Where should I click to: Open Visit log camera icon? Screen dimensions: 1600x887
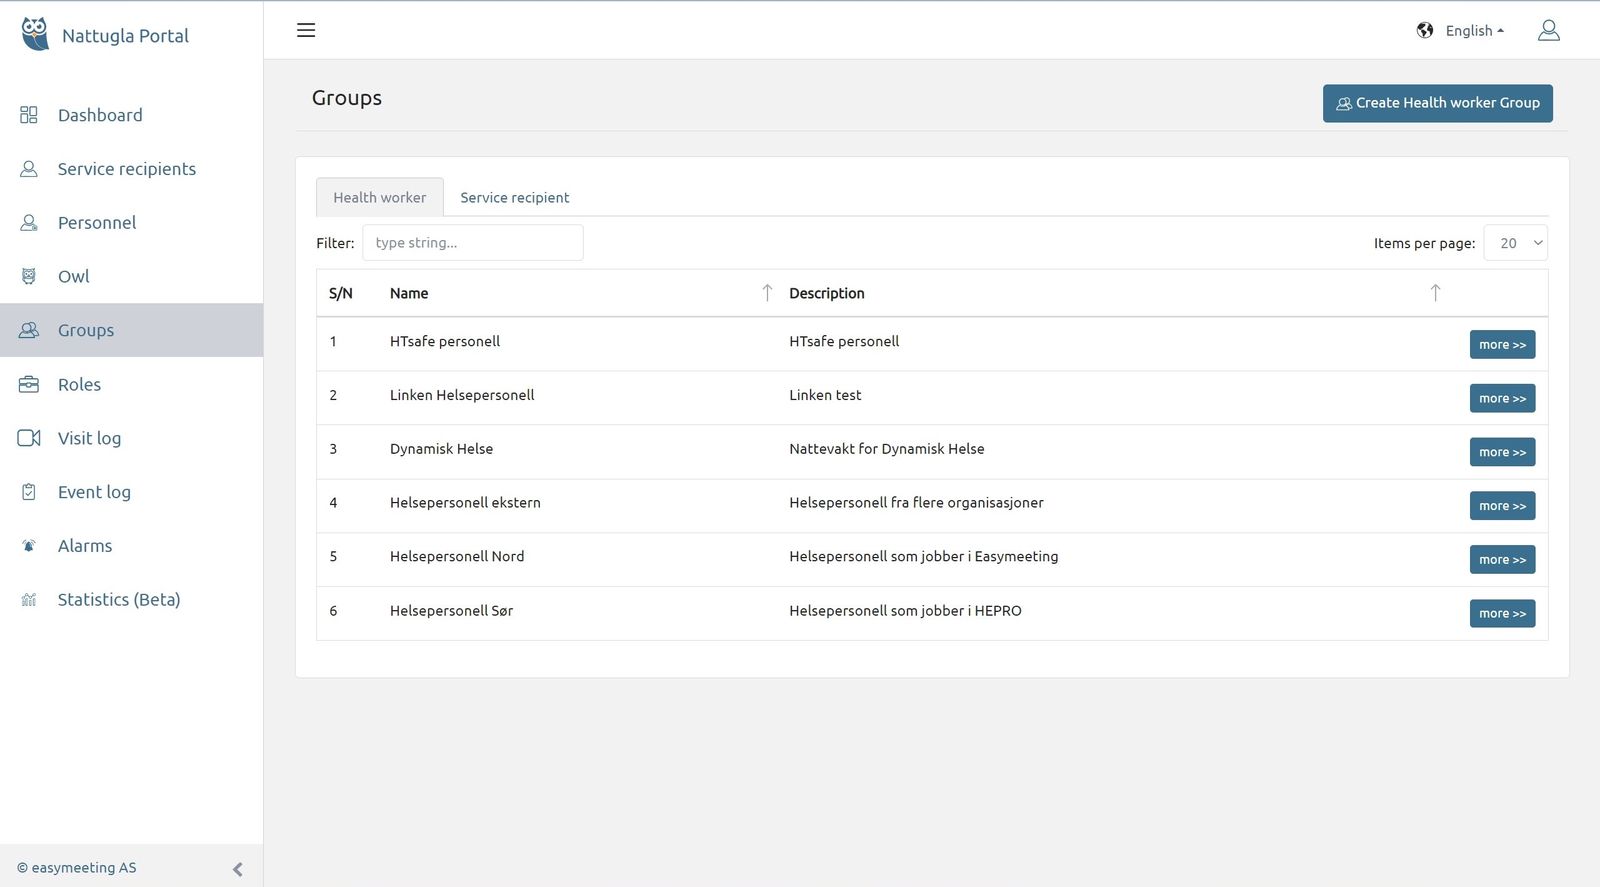[29, 438]
